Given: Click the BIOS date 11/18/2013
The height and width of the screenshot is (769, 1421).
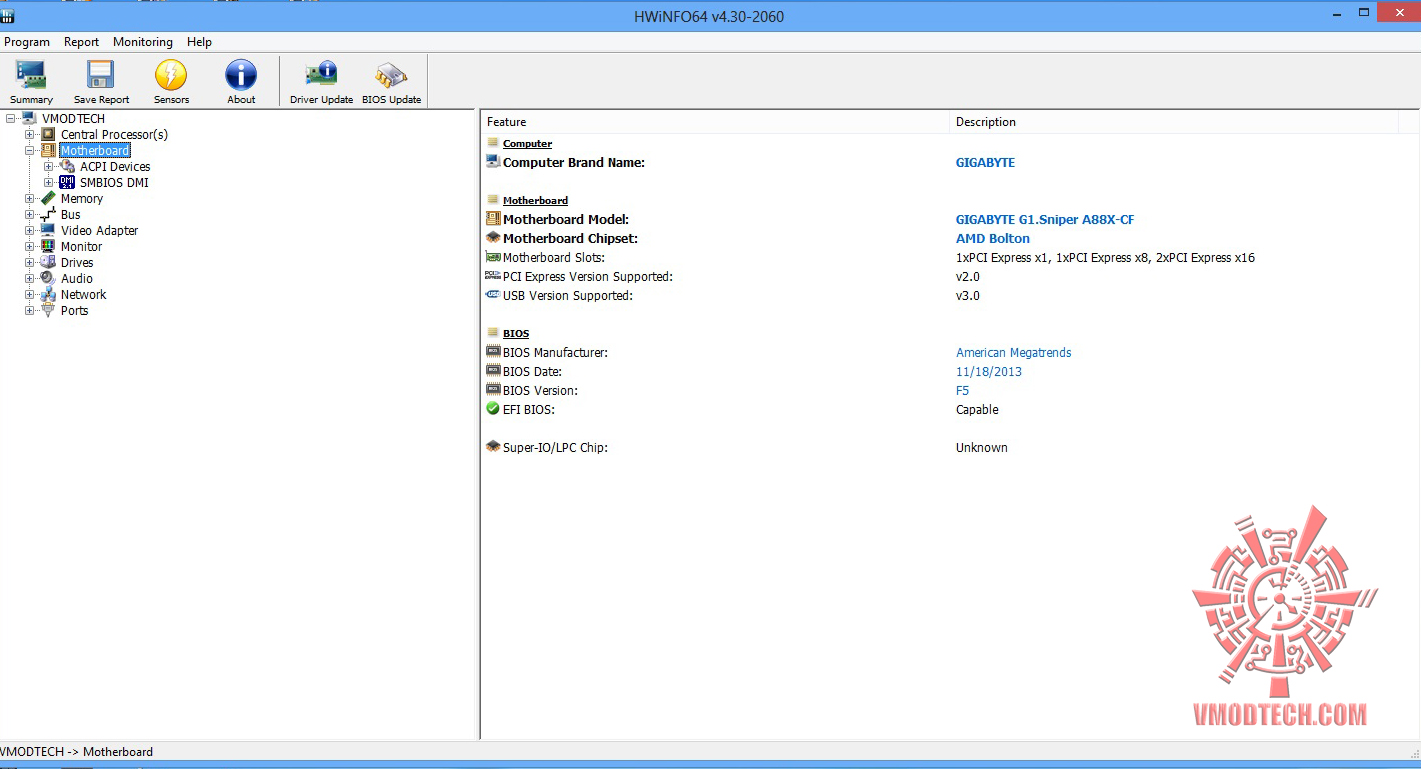Looking at the screenshot, I should pyautogui.click(x=989, y=372).
